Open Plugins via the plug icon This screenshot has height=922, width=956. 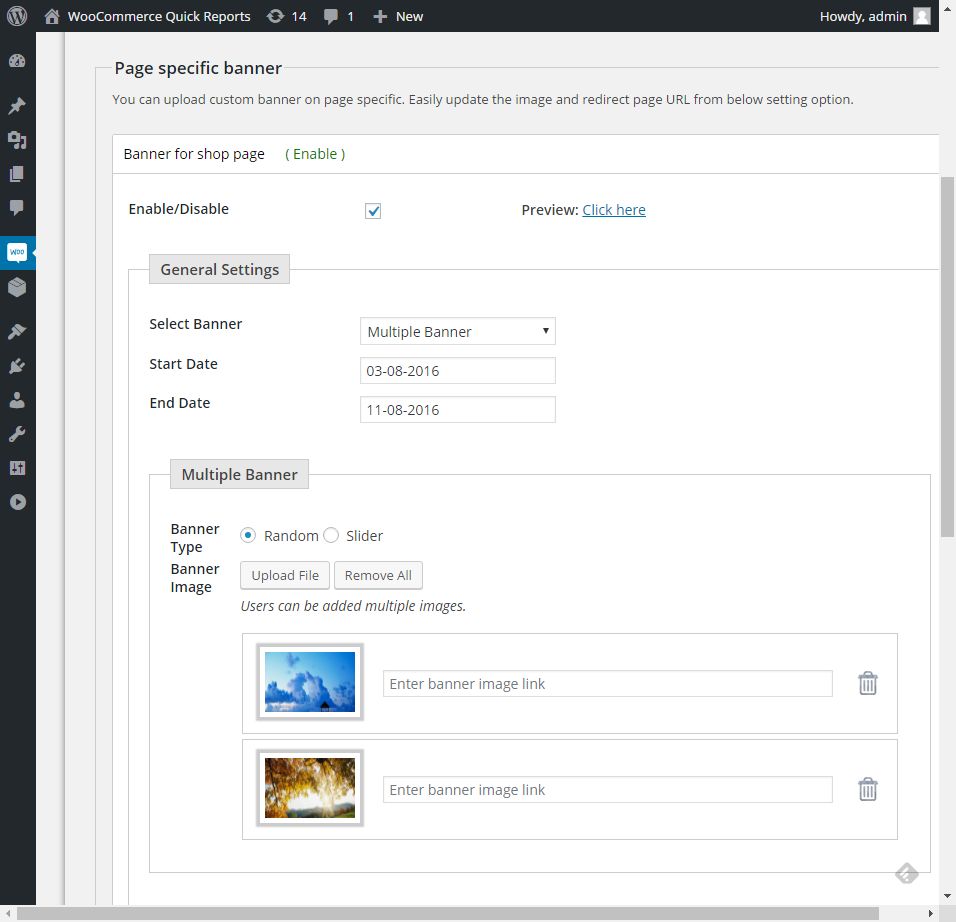(17, 366)
